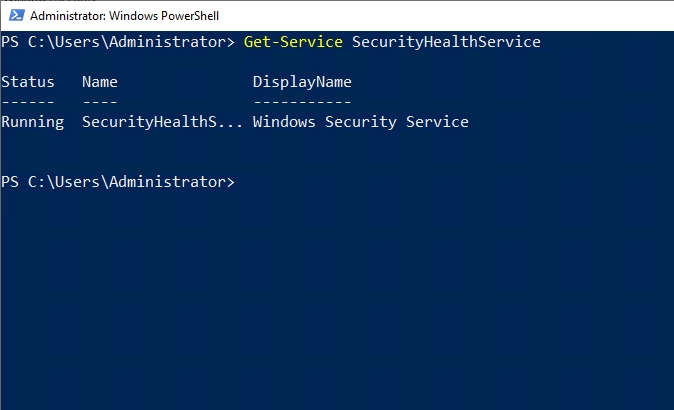Click the first prompt's 'PS C:\Users\Administrator>' text
674x410 pixels.
[x=118, y=42]
